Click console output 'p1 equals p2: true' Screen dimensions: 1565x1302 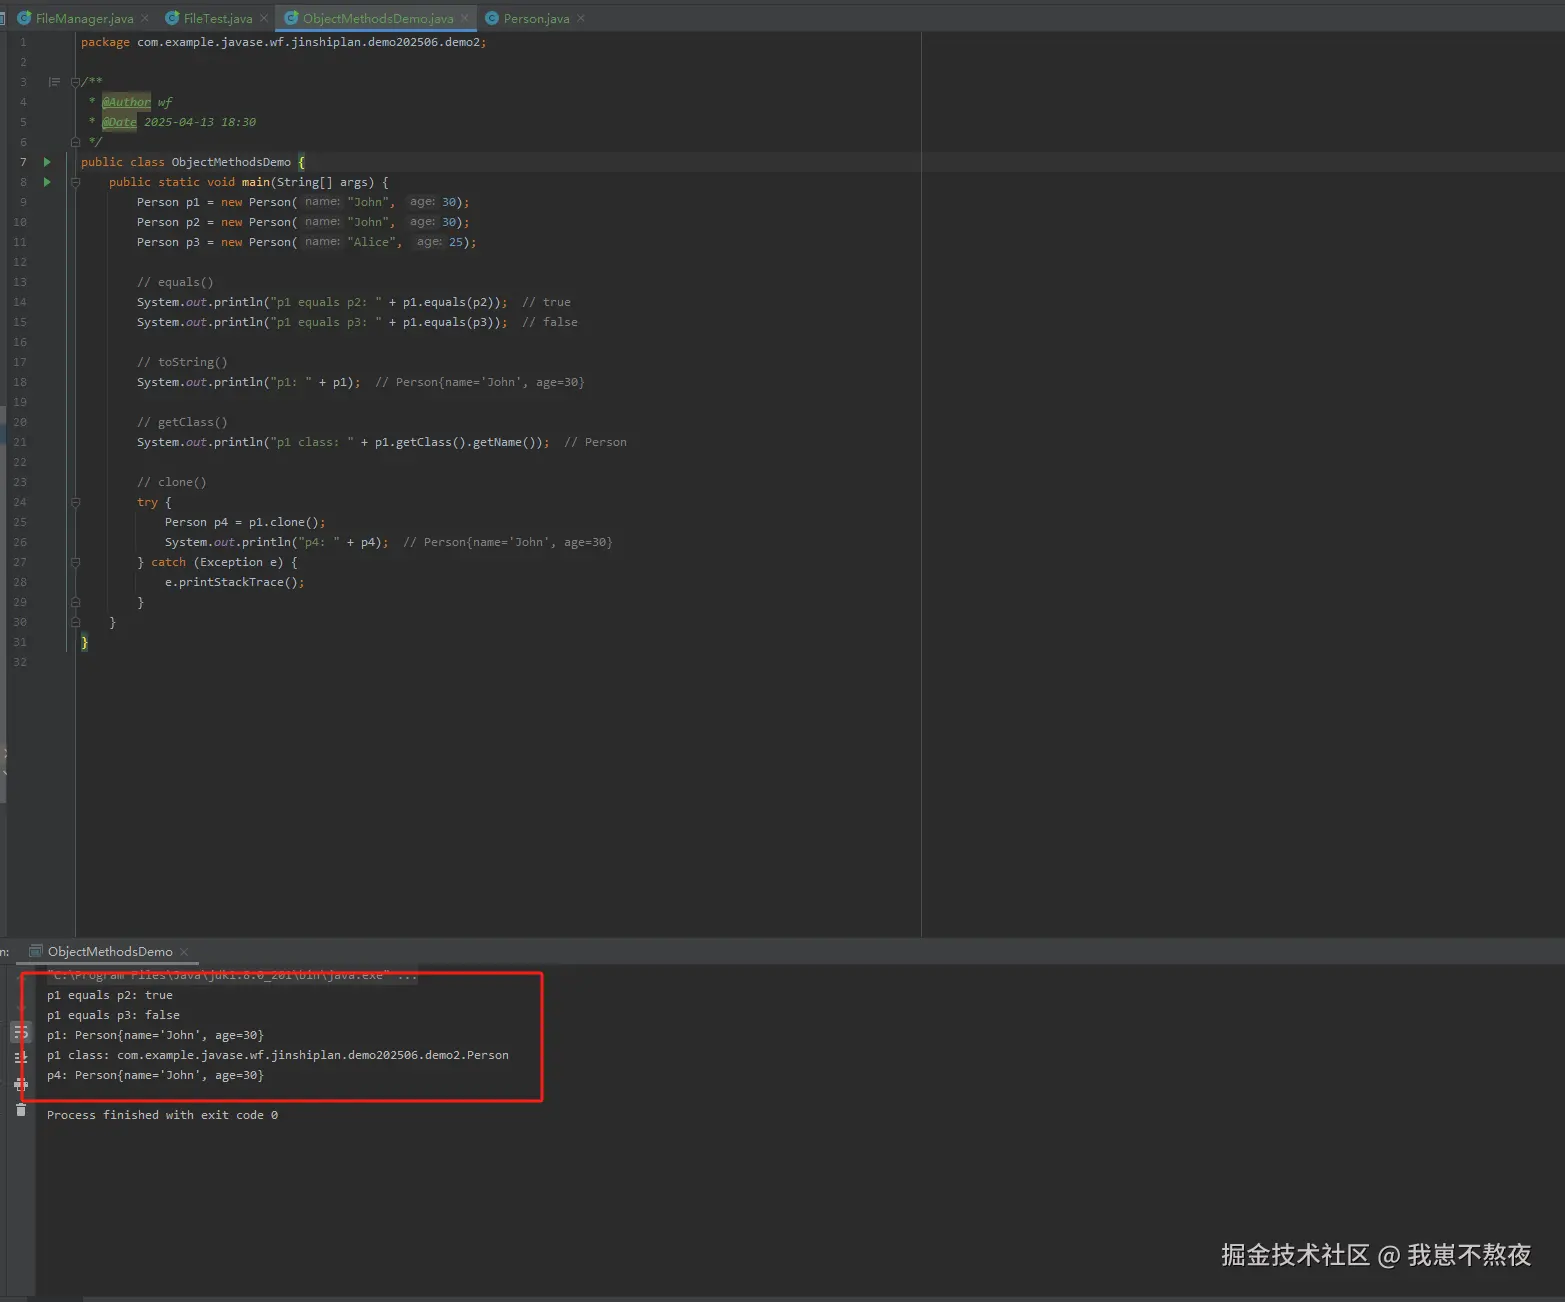point(110,995)
